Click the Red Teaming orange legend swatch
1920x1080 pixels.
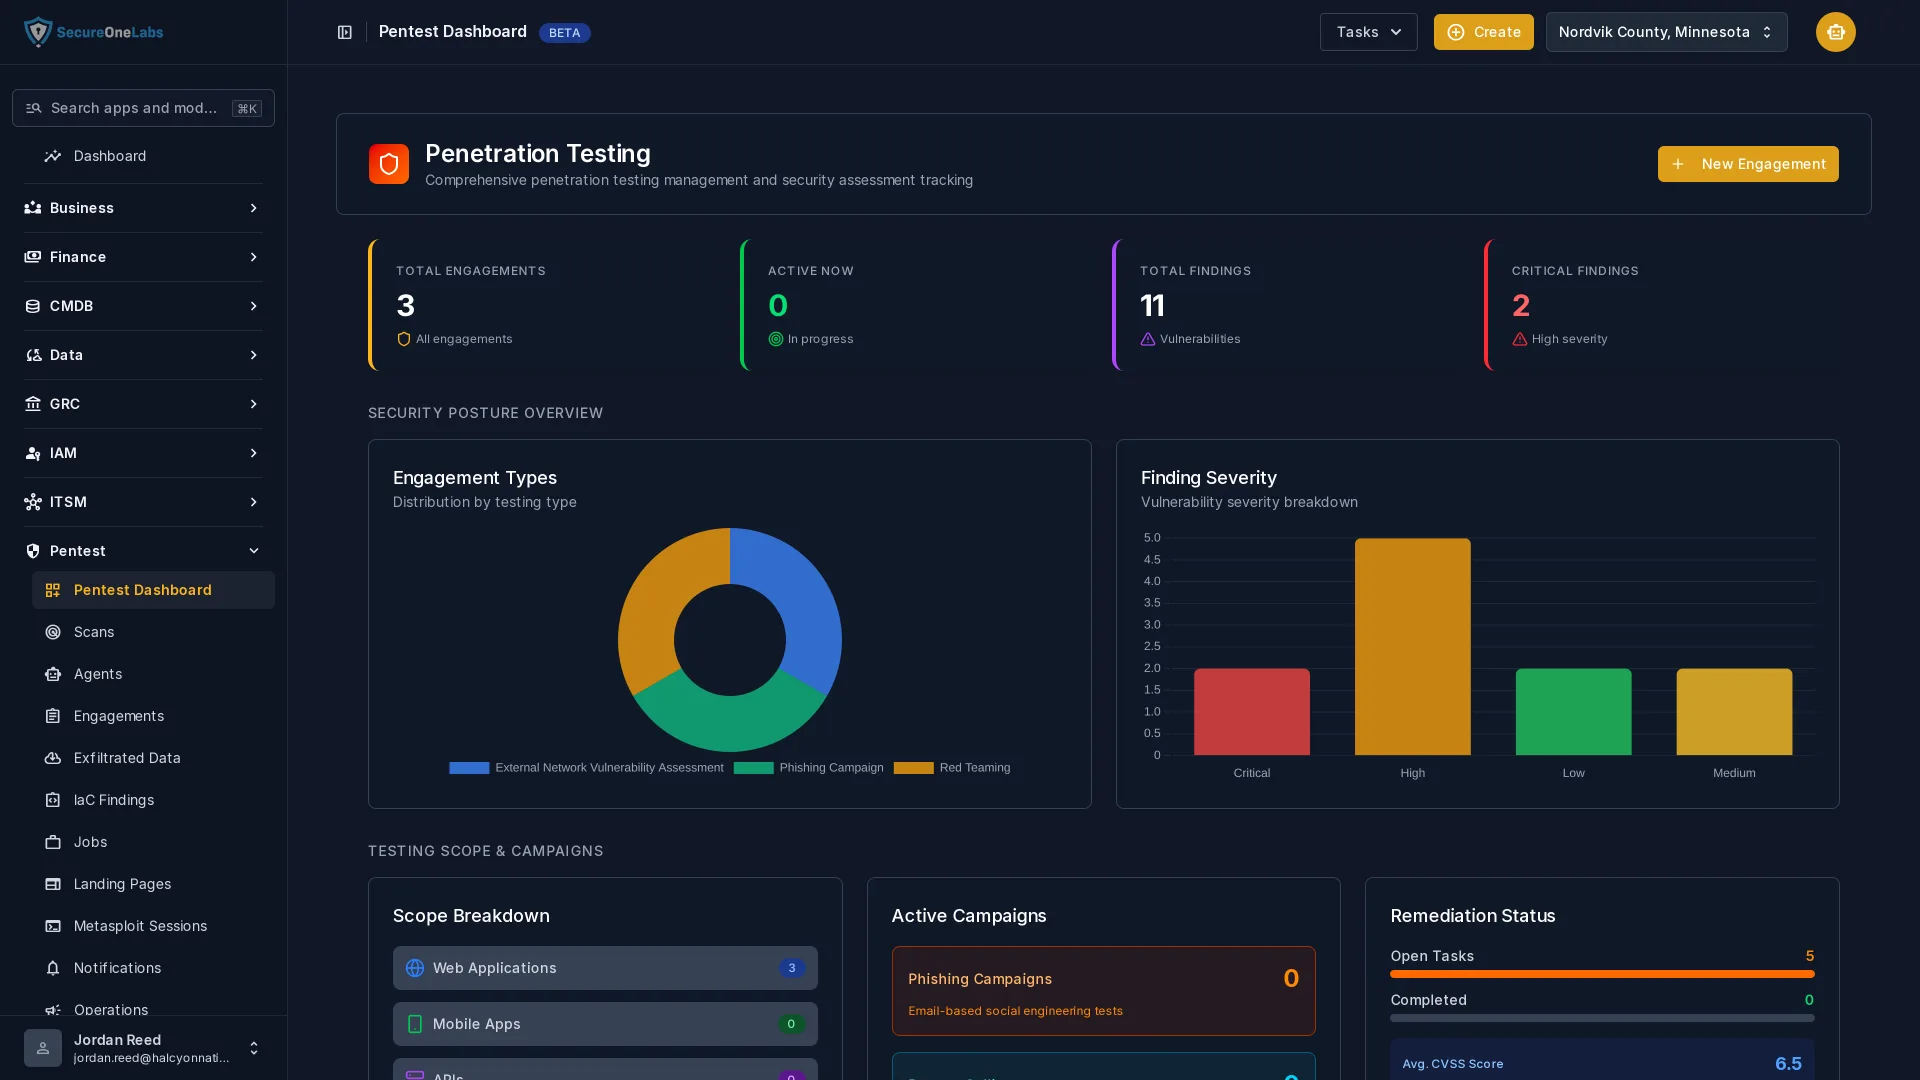tap(913, 768)
